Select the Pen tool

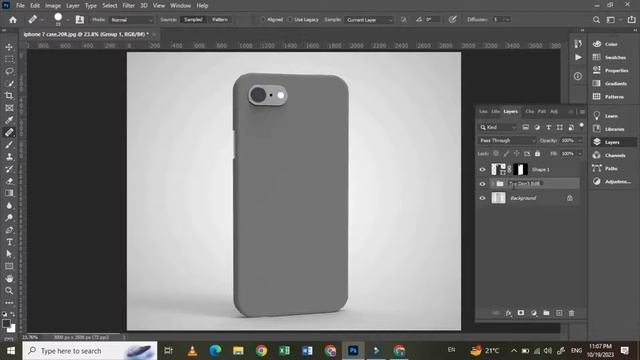point(9,230)
